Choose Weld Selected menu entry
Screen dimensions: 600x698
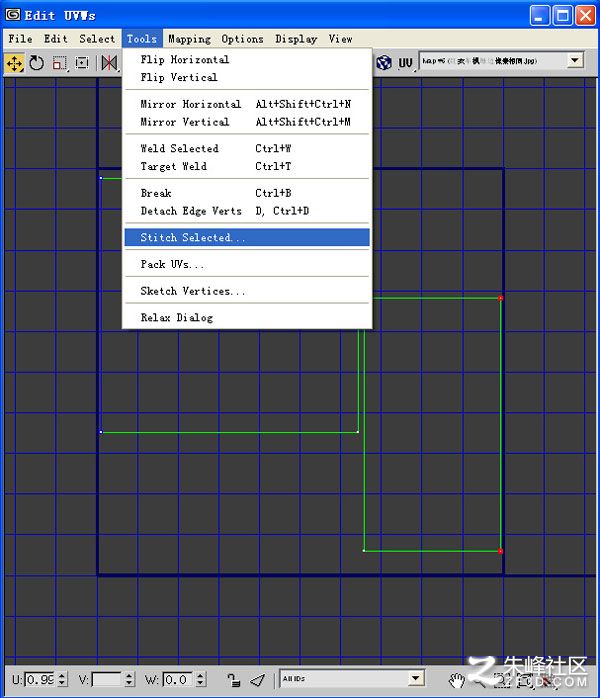(247, 148)
